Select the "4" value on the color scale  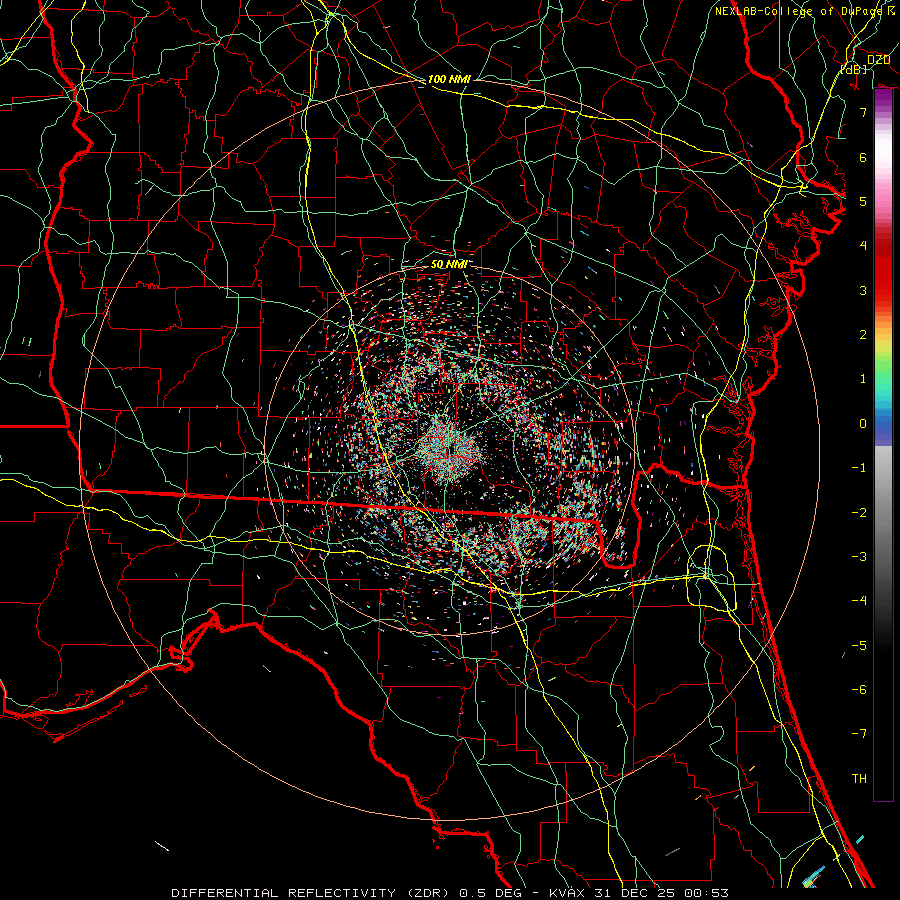coord(863,246)
